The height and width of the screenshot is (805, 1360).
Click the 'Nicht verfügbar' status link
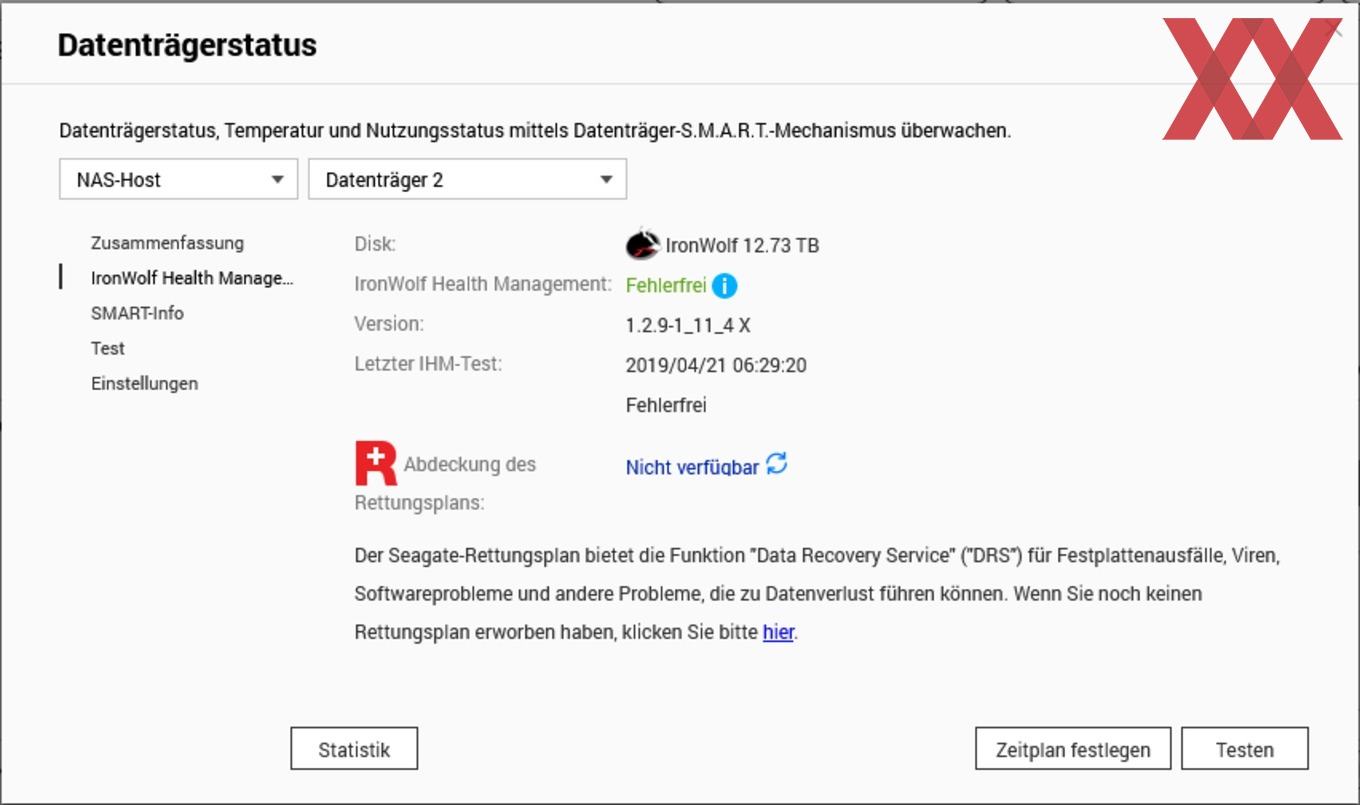point(692,467)
